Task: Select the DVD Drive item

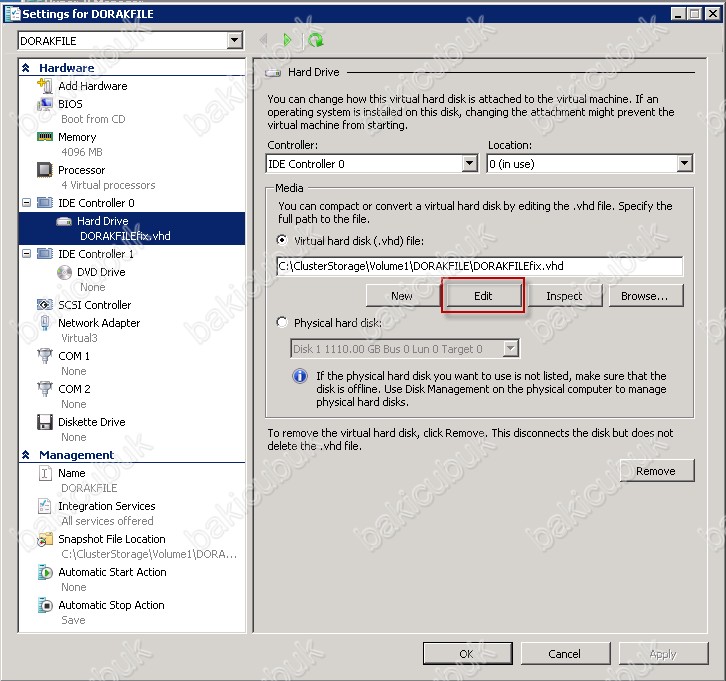Action: pos(100,272)
